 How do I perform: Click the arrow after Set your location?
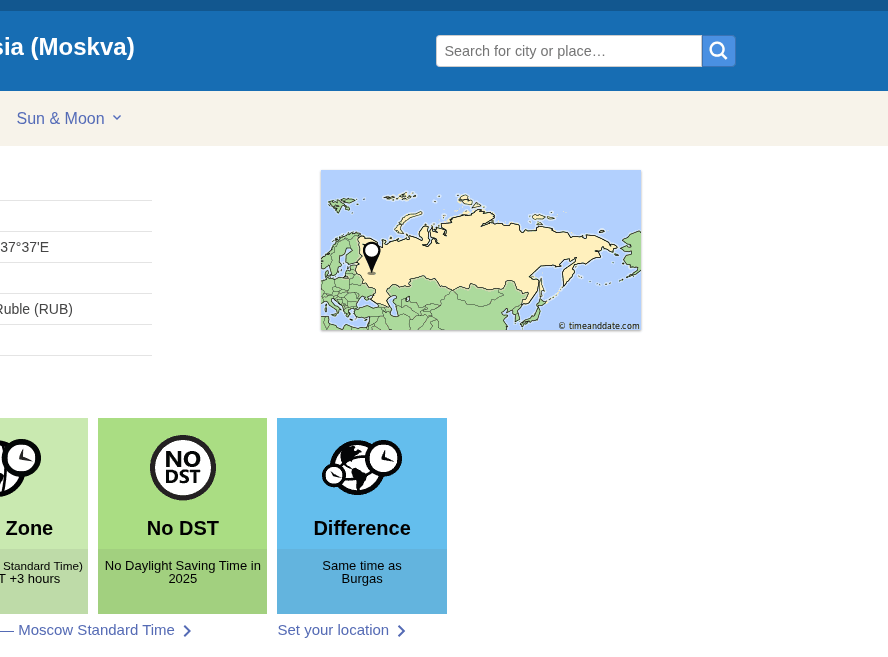point(402,631)
